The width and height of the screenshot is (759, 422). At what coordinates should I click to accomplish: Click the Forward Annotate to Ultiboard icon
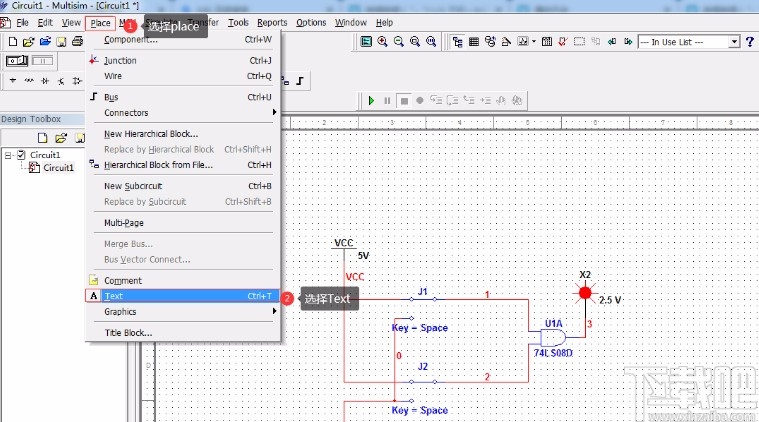coord(628,42)
